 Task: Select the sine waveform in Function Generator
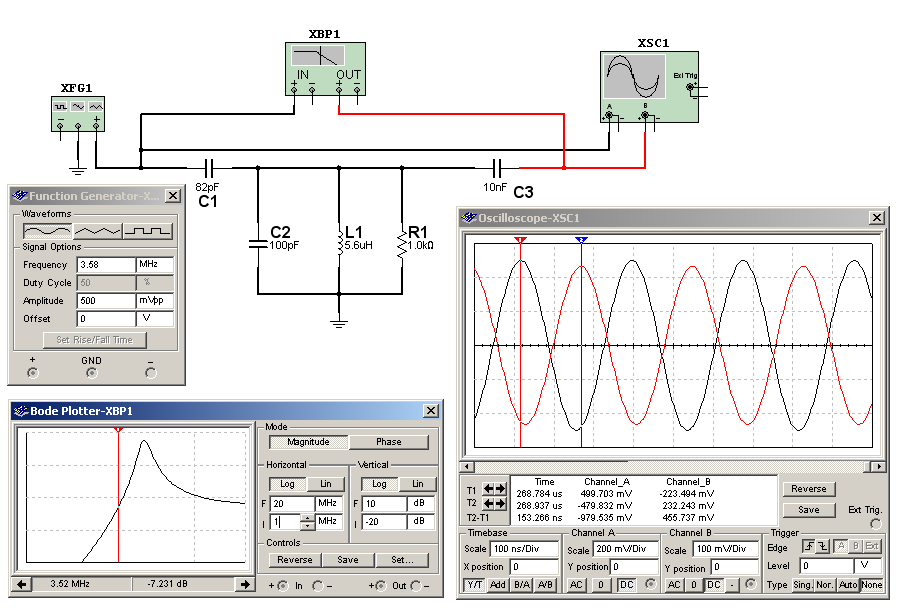(x=47, y=231)
